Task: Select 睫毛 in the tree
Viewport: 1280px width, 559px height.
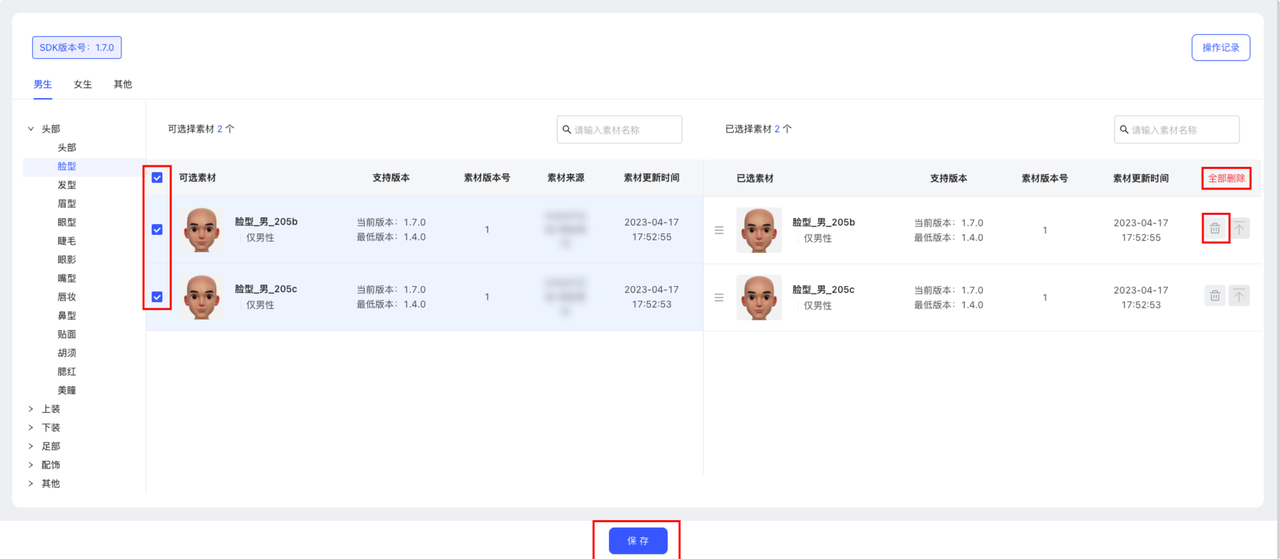Action: pyautogui.click(x=67, y=241)
